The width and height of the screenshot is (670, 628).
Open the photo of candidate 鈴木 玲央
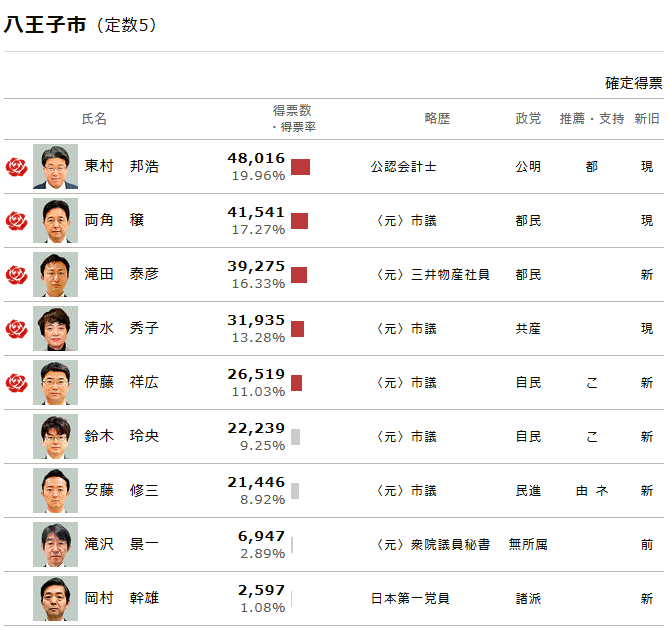coord(55,437)
